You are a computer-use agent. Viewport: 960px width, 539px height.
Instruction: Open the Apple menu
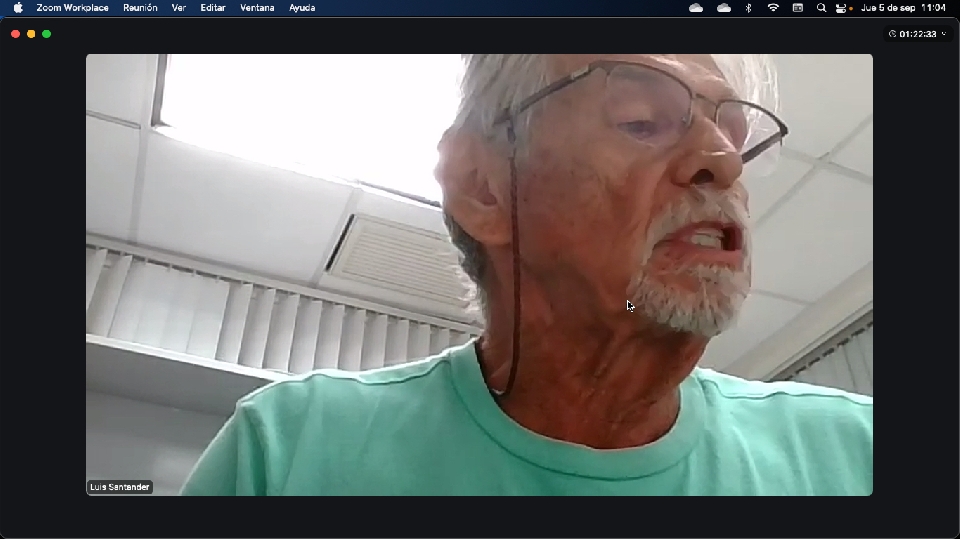click(18, 8)
